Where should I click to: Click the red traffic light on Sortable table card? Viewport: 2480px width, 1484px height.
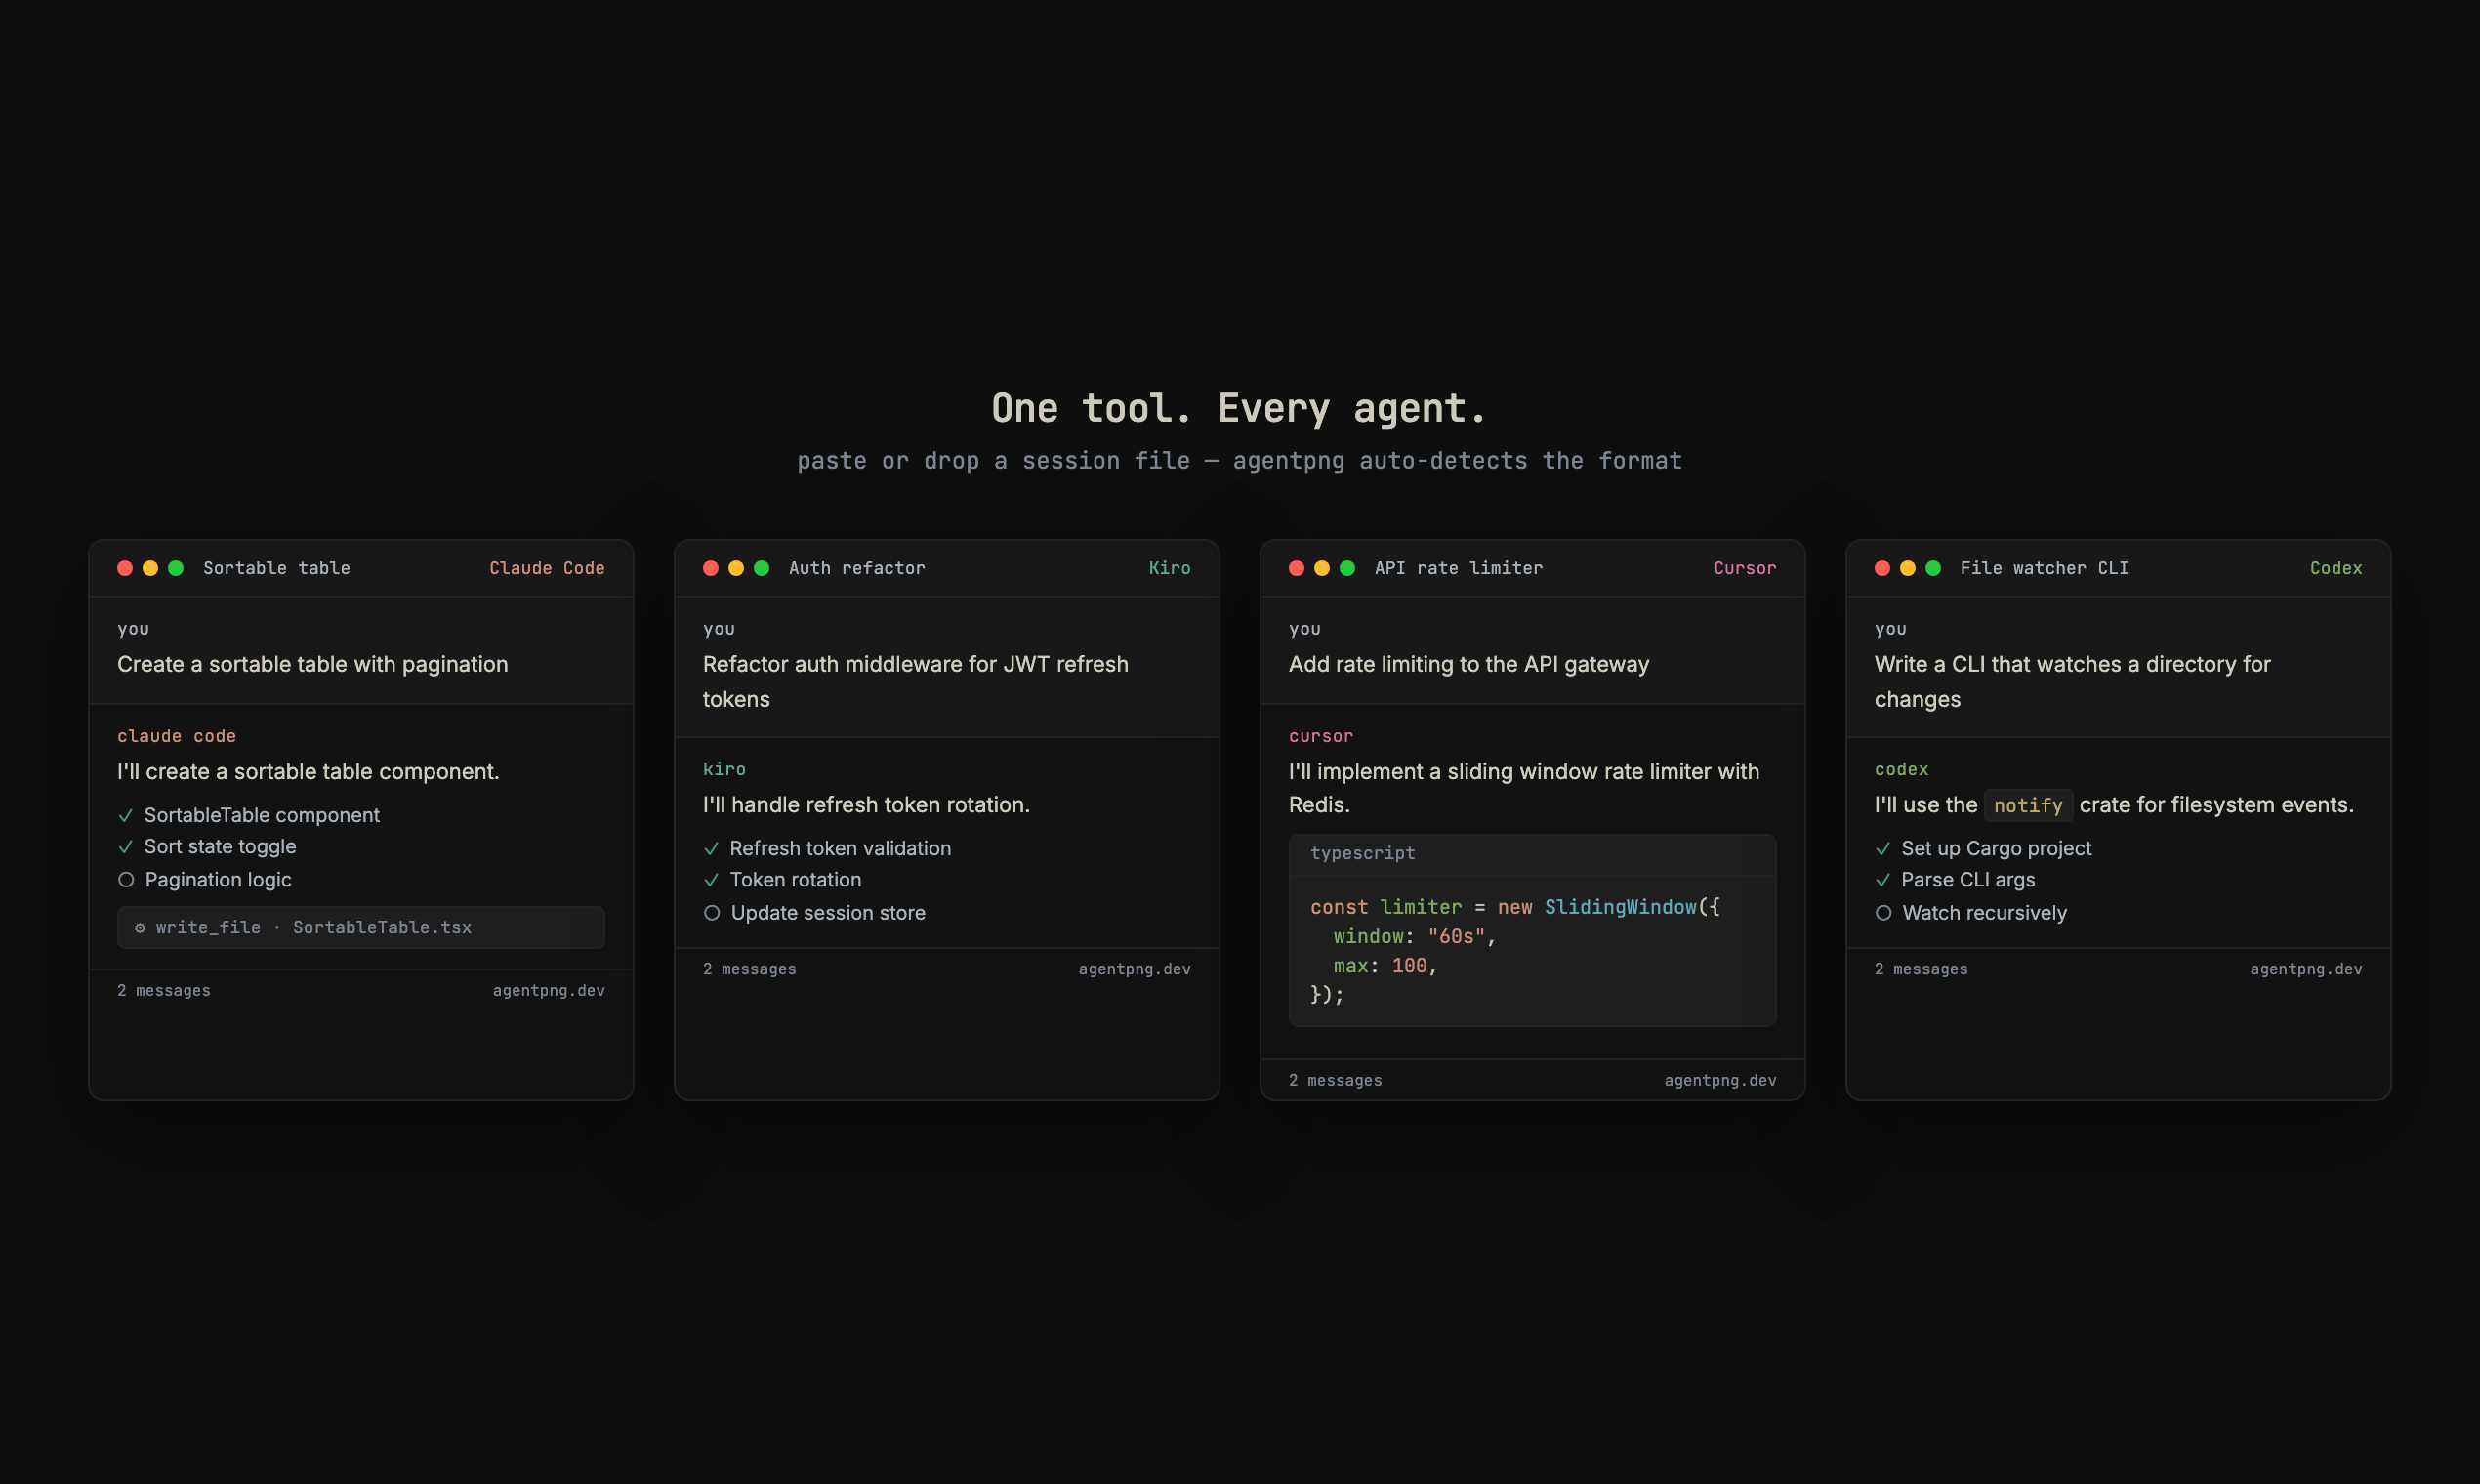pyautogui.click(x=125, y=567)
